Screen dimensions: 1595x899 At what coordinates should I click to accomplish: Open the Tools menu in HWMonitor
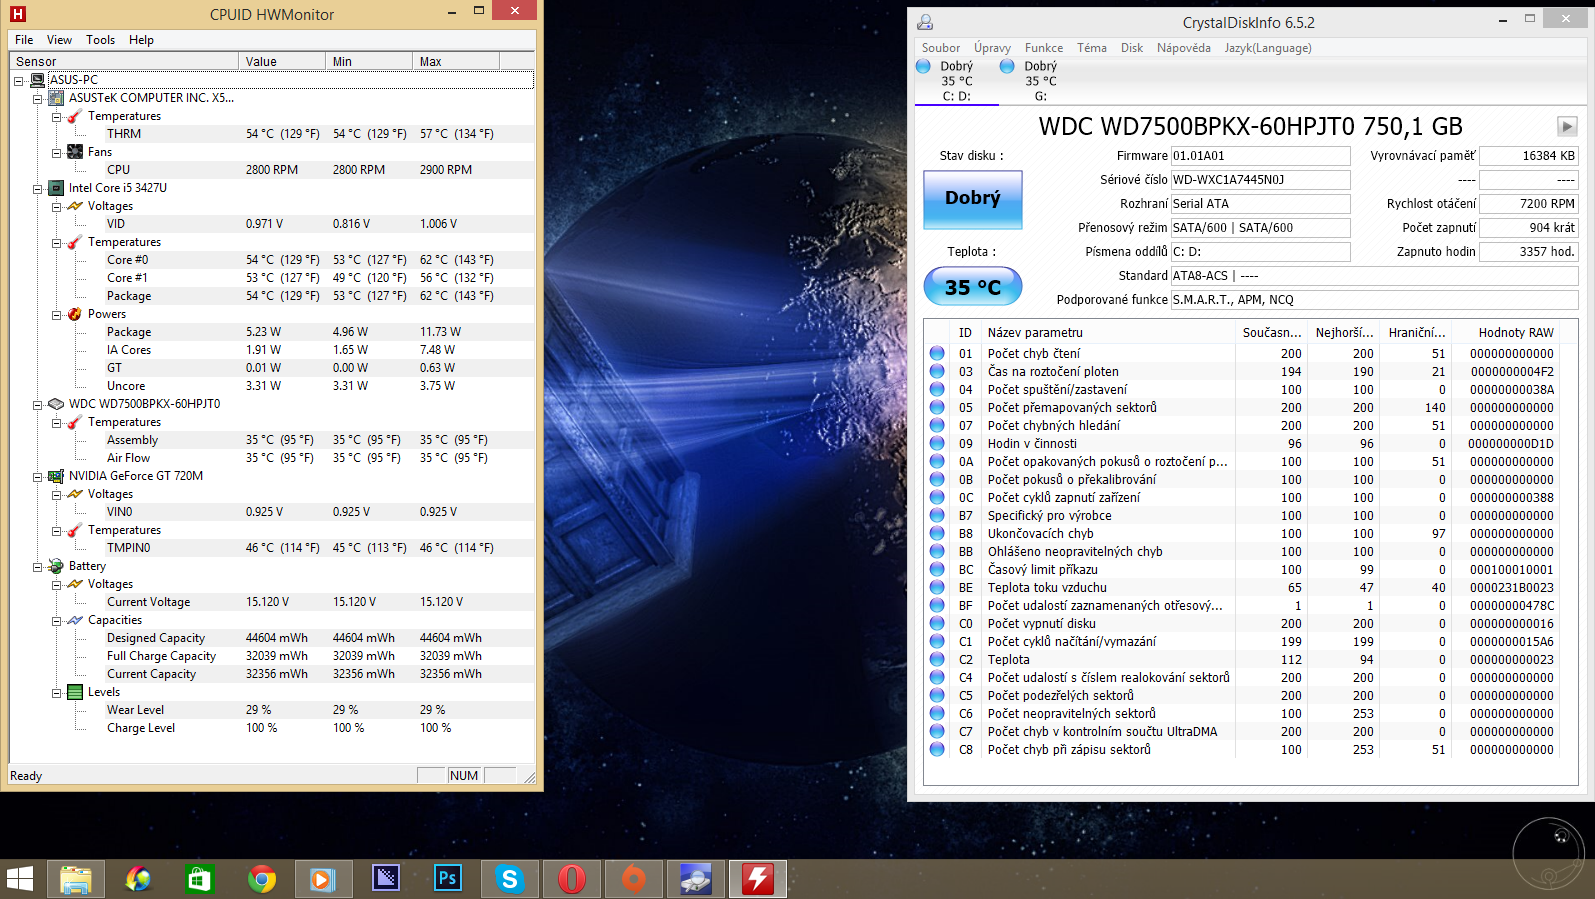tap(100, 40)
